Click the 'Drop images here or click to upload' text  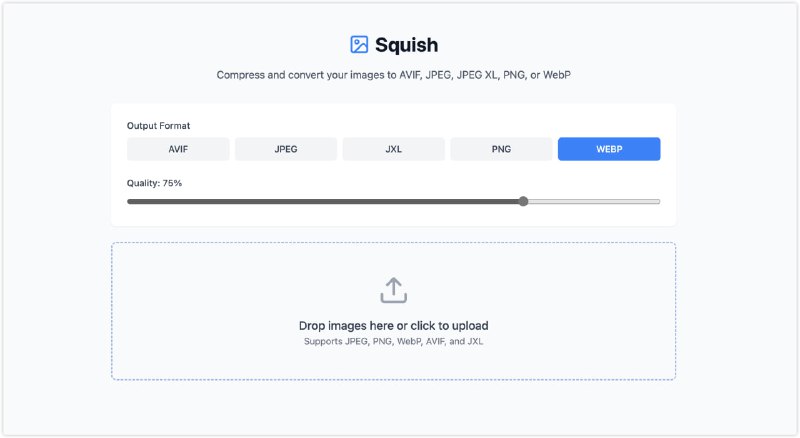coord(393,326)
